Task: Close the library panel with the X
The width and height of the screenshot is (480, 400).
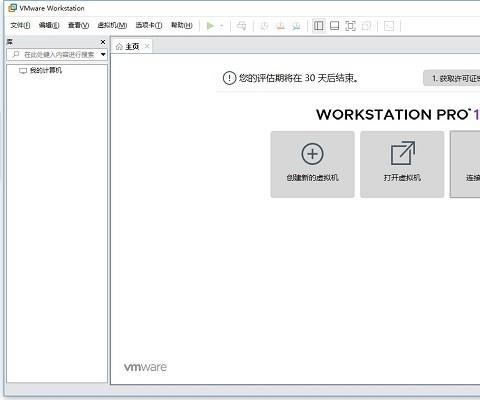Action: pos(103,42)
